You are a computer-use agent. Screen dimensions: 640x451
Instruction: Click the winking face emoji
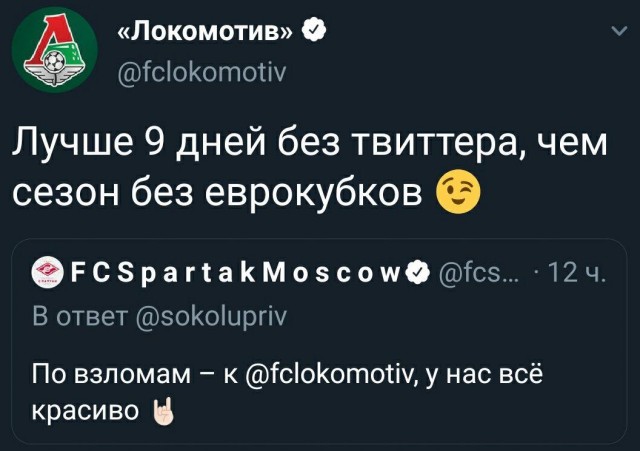click(458, 191)
